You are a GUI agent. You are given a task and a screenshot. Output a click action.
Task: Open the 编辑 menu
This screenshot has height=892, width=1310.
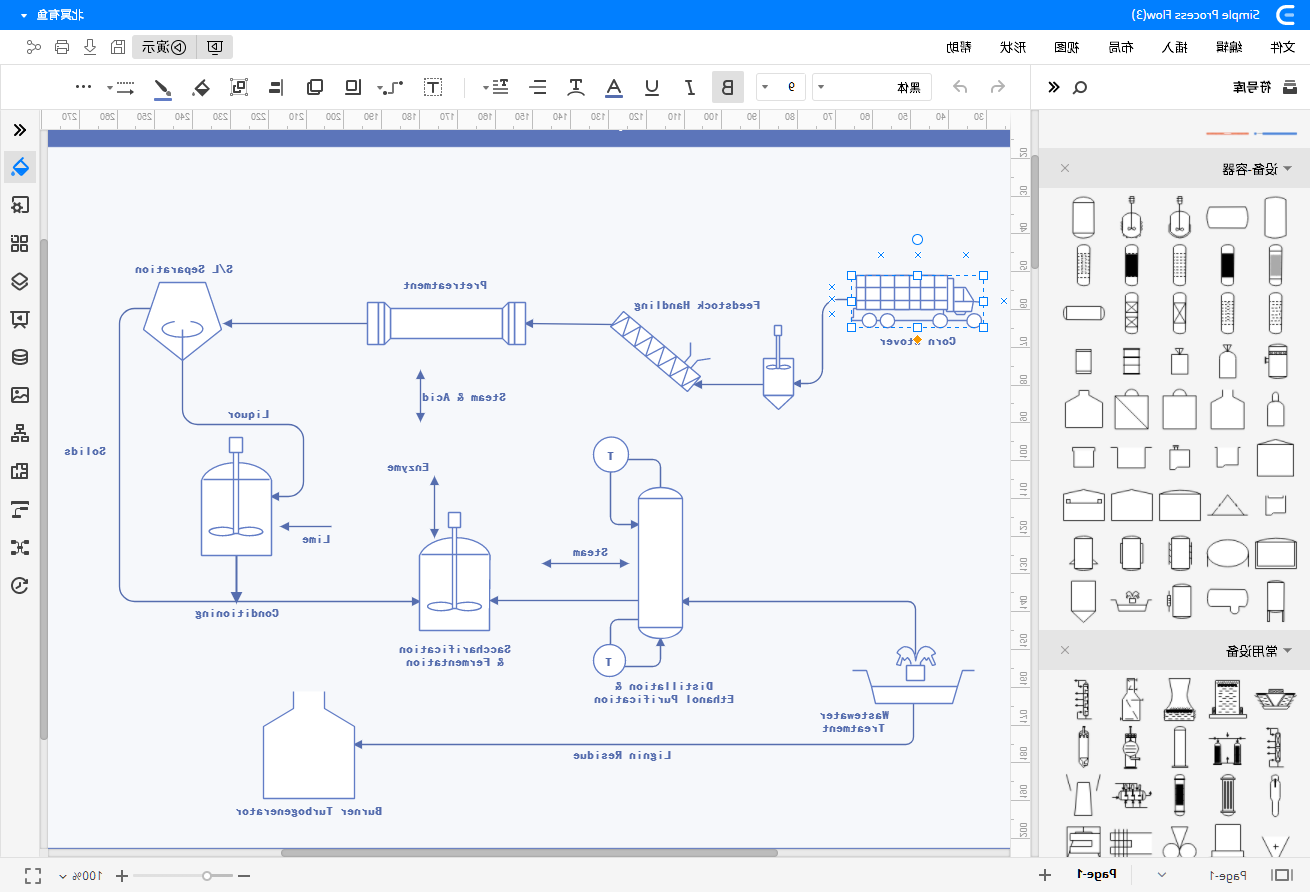click(1228, 47)
